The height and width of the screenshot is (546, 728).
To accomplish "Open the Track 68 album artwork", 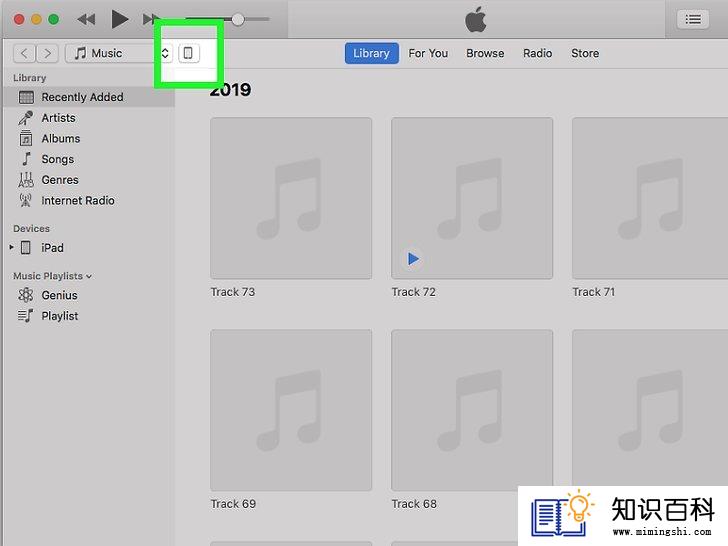I will coord(472,410).
